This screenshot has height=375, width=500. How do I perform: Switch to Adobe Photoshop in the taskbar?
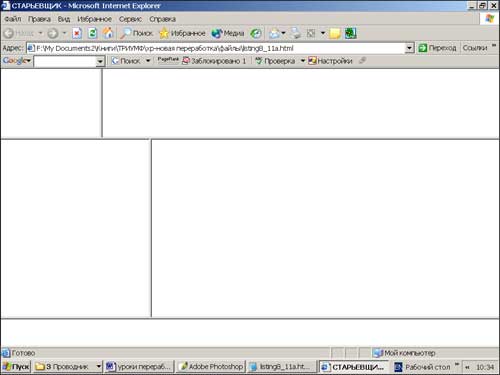(211, 367)
